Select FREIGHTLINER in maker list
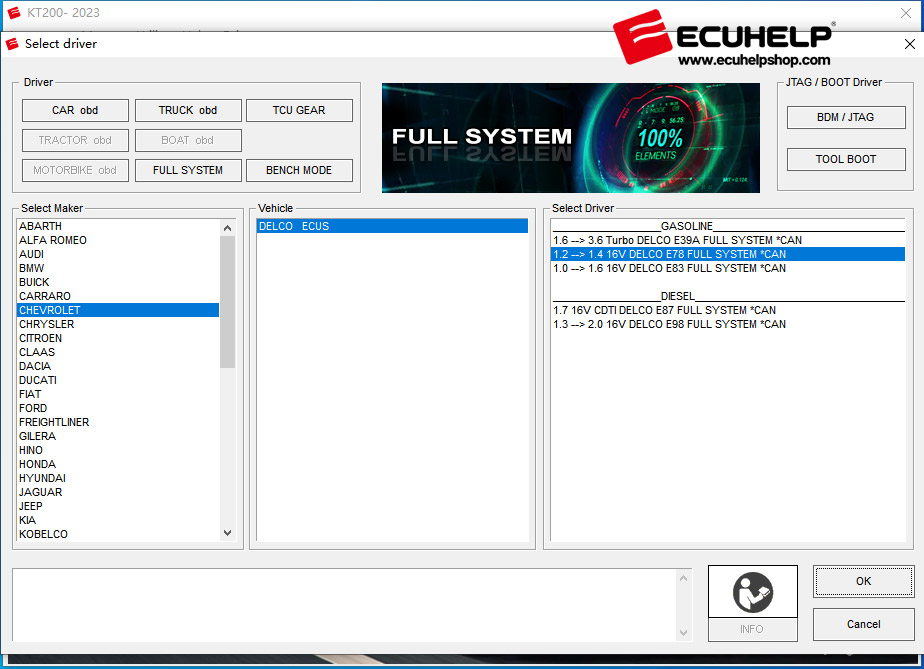Viewport: 924px width, 669px height. [118, 422]
